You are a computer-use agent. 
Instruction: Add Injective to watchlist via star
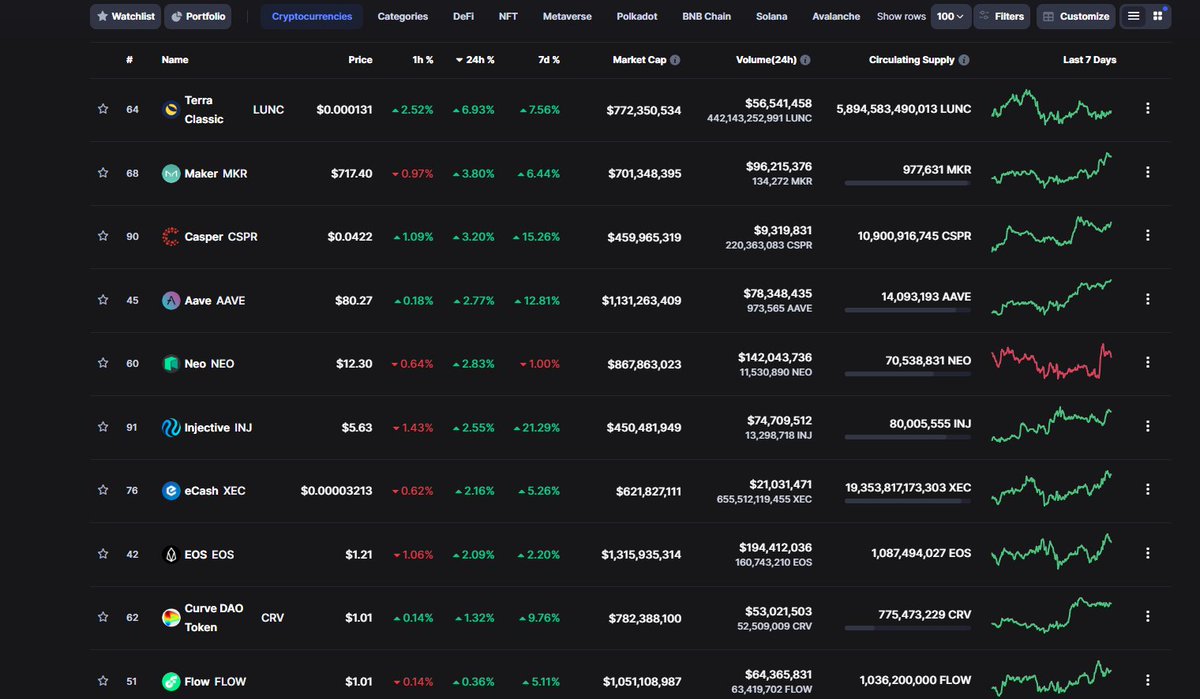coord(103,427)
